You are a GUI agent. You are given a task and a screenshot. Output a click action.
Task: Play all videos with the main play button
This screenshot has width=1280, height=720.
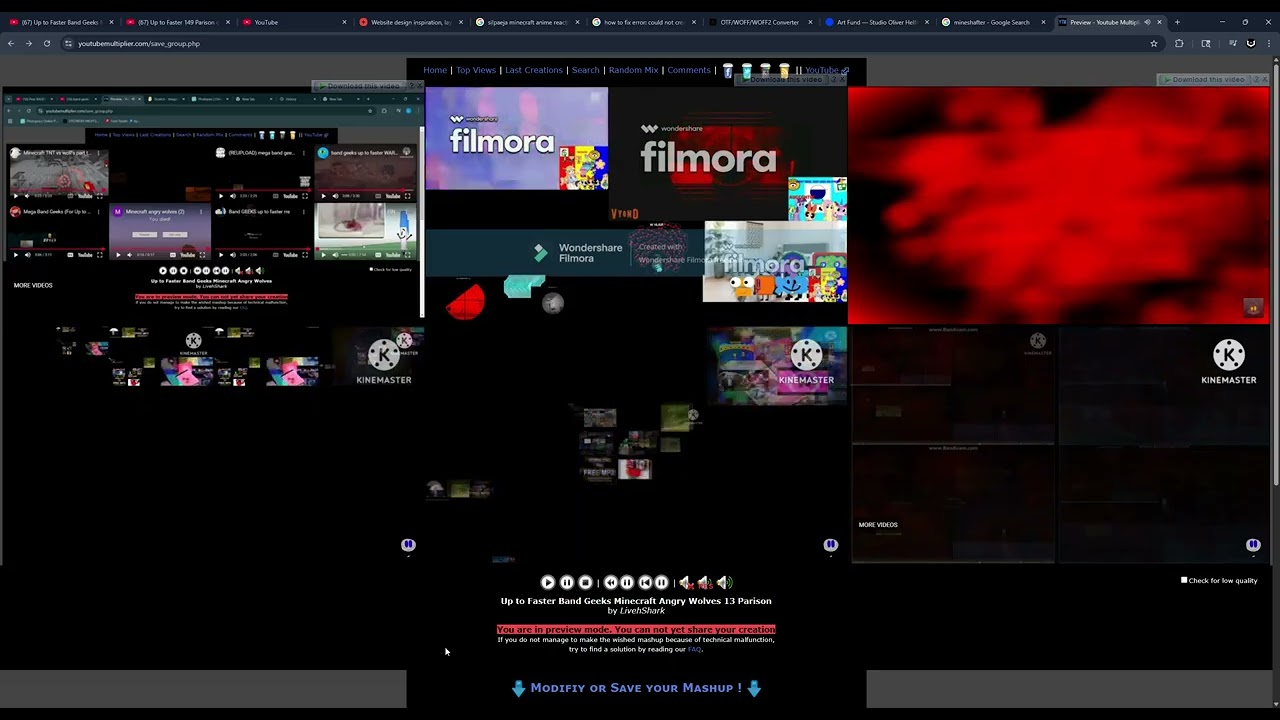[x=547, y=582]
